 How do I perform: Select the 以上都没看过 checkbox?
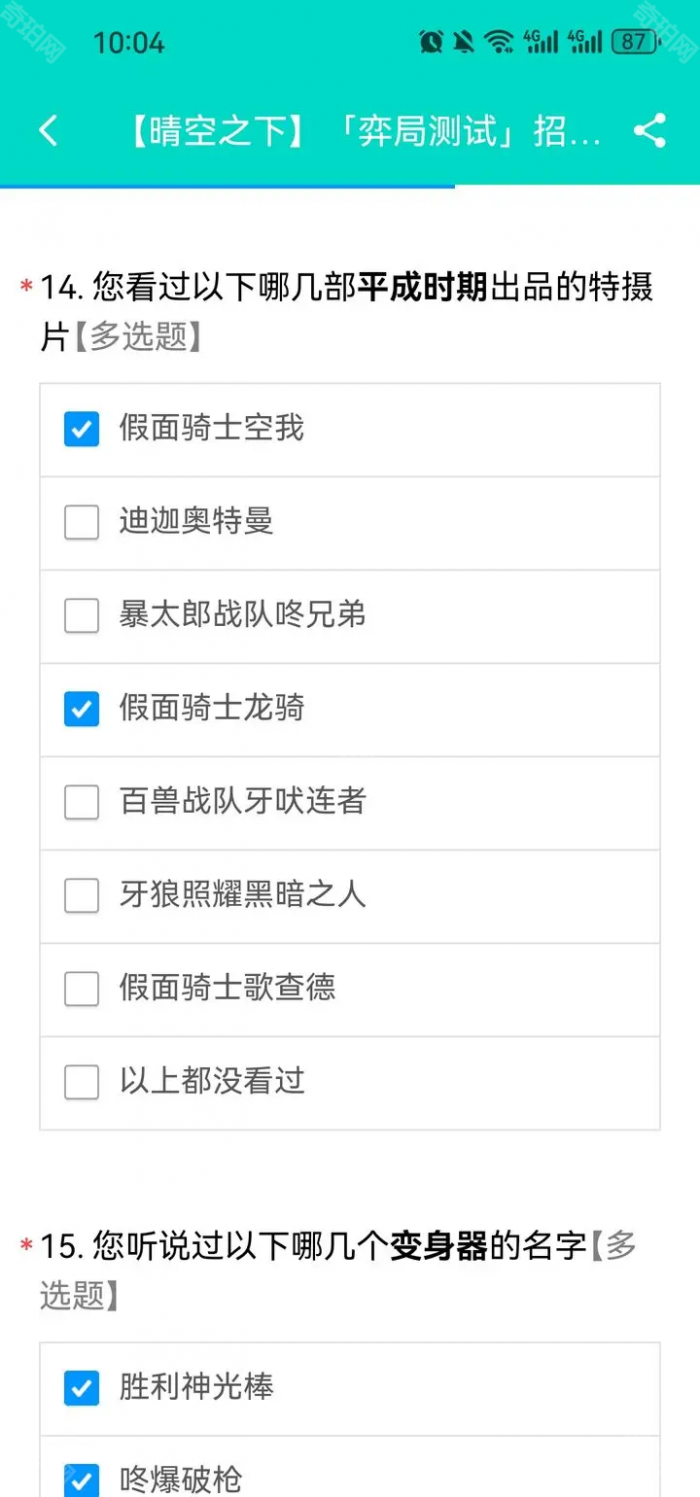pos(80,1082)
